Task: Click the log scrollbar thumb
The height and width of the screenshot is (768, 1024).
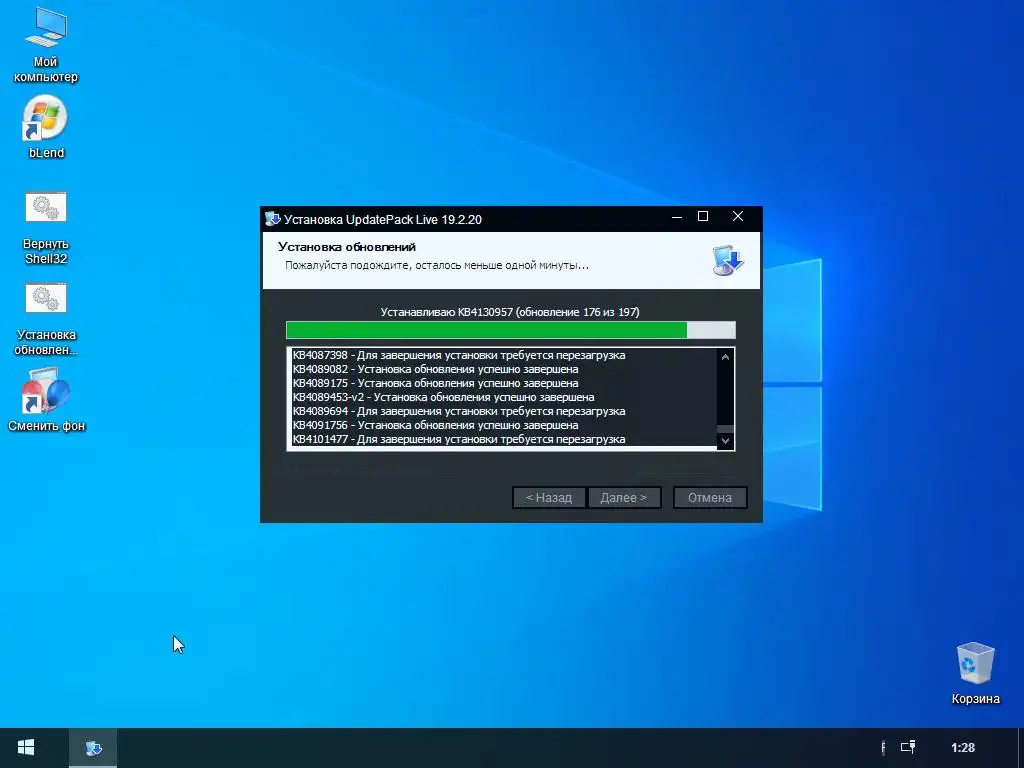Action: 725,429
